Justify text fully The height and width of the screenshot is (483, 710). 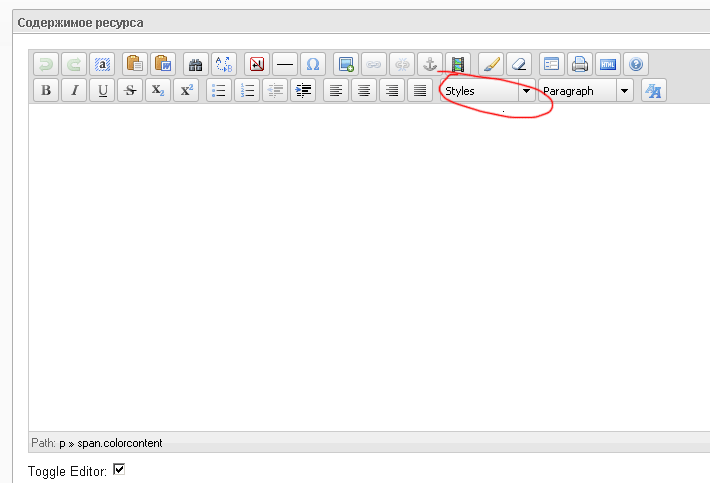(420, 90)
